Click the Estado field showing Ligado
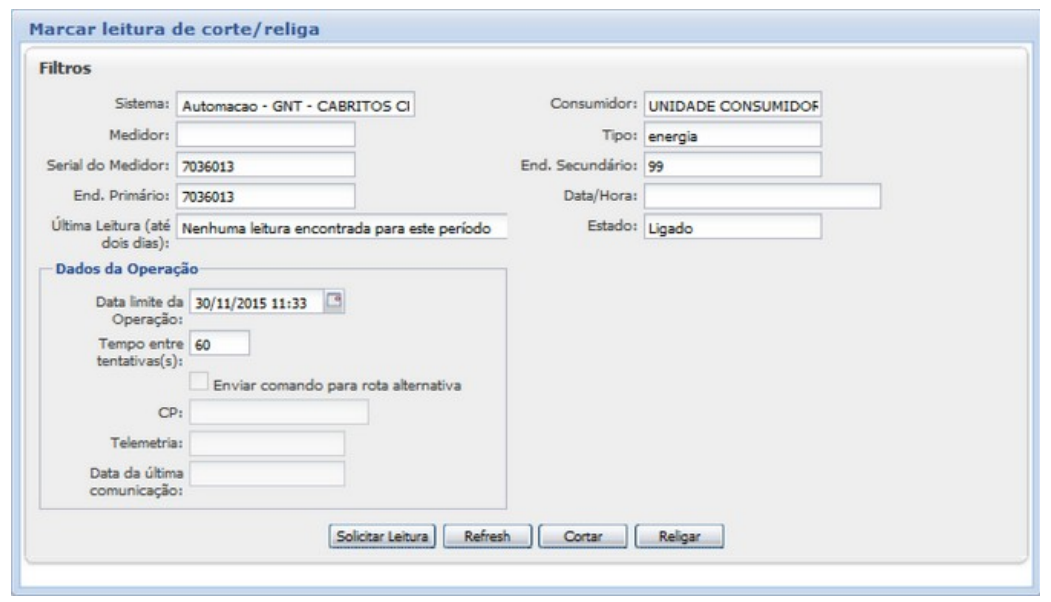1051x602 pixels. point(731,227)
